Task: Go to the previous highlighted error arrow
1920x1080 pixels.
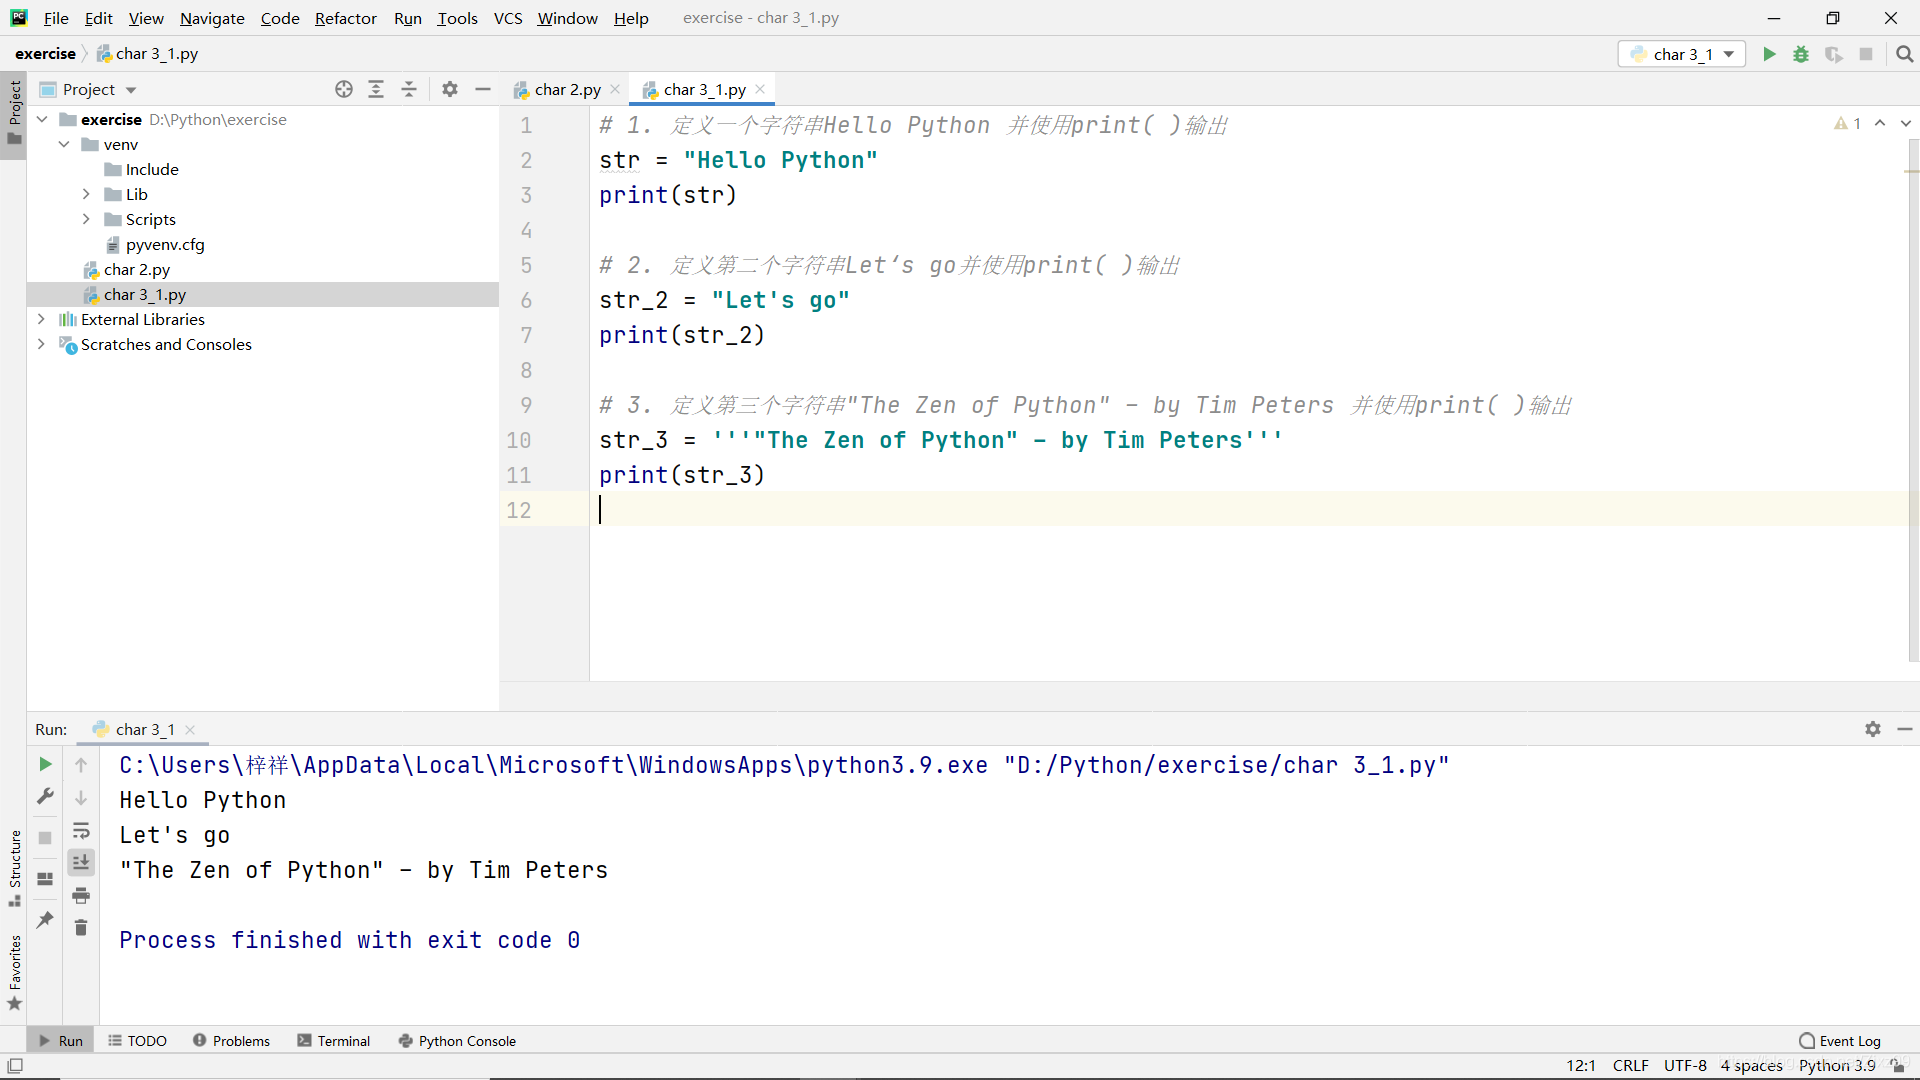Action: coord(1880,123)
